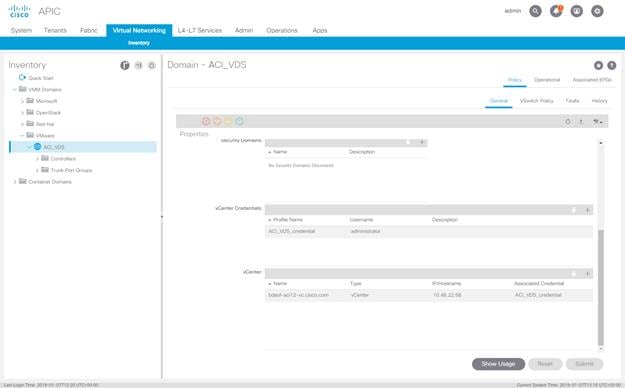Click the third Inventory panel icon
Screen dimensions: 625x388
tap(152, 65)
